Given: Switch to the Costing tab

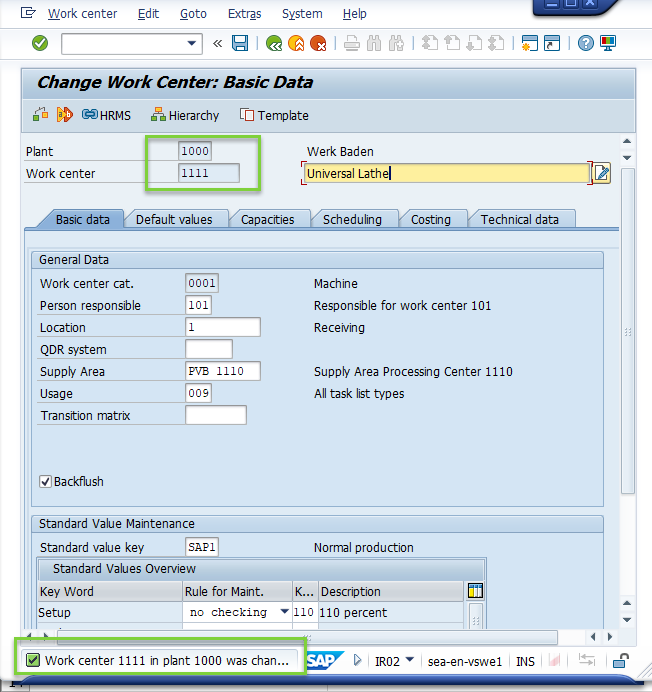Looking at the screenshot, I should click(431, 219).
